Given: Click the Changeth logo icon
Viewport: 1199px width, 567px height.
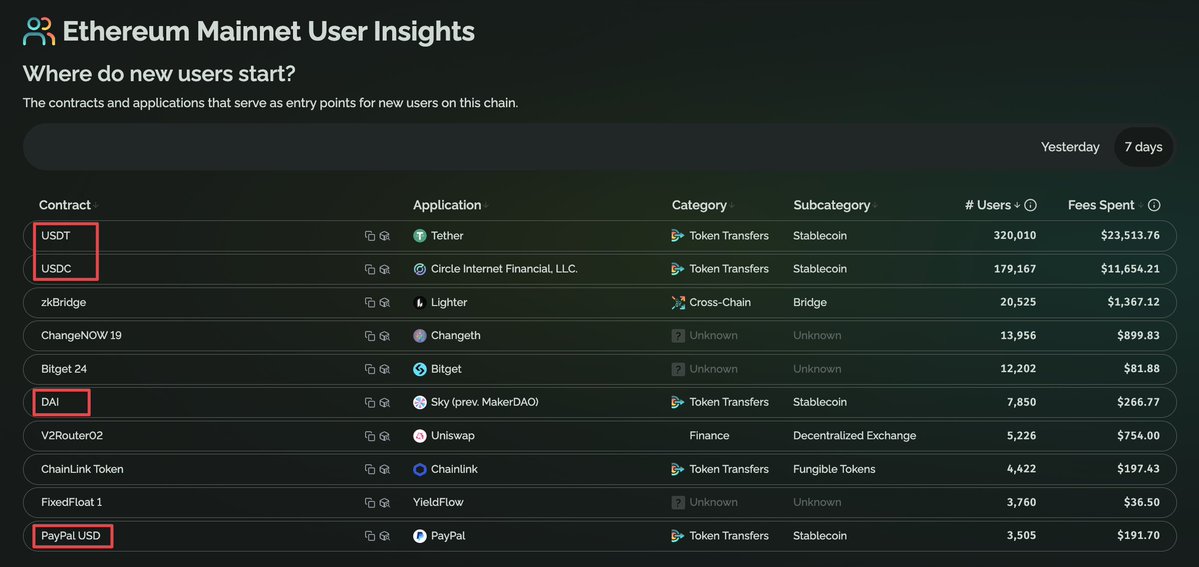Looking at the screenshot, I should 420,336.
